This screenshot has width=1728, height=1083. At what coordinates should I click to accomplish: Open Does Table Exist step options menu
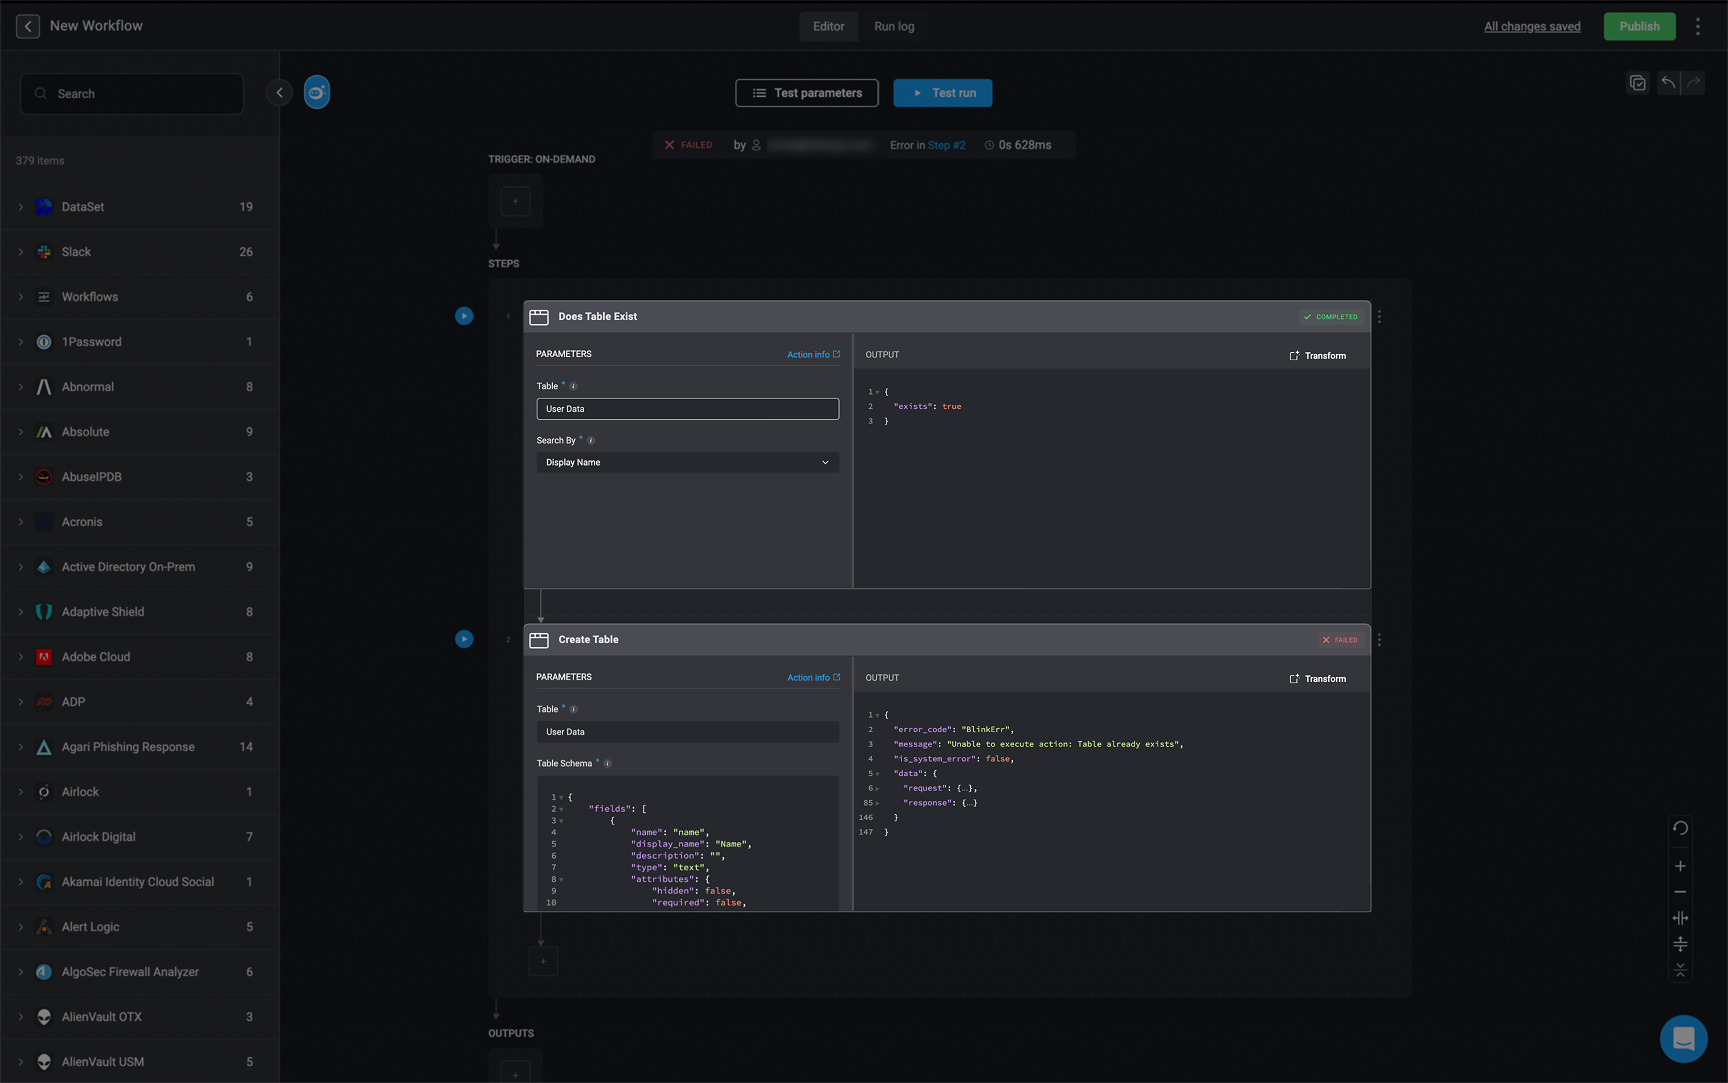click(x=1379, y=317)
